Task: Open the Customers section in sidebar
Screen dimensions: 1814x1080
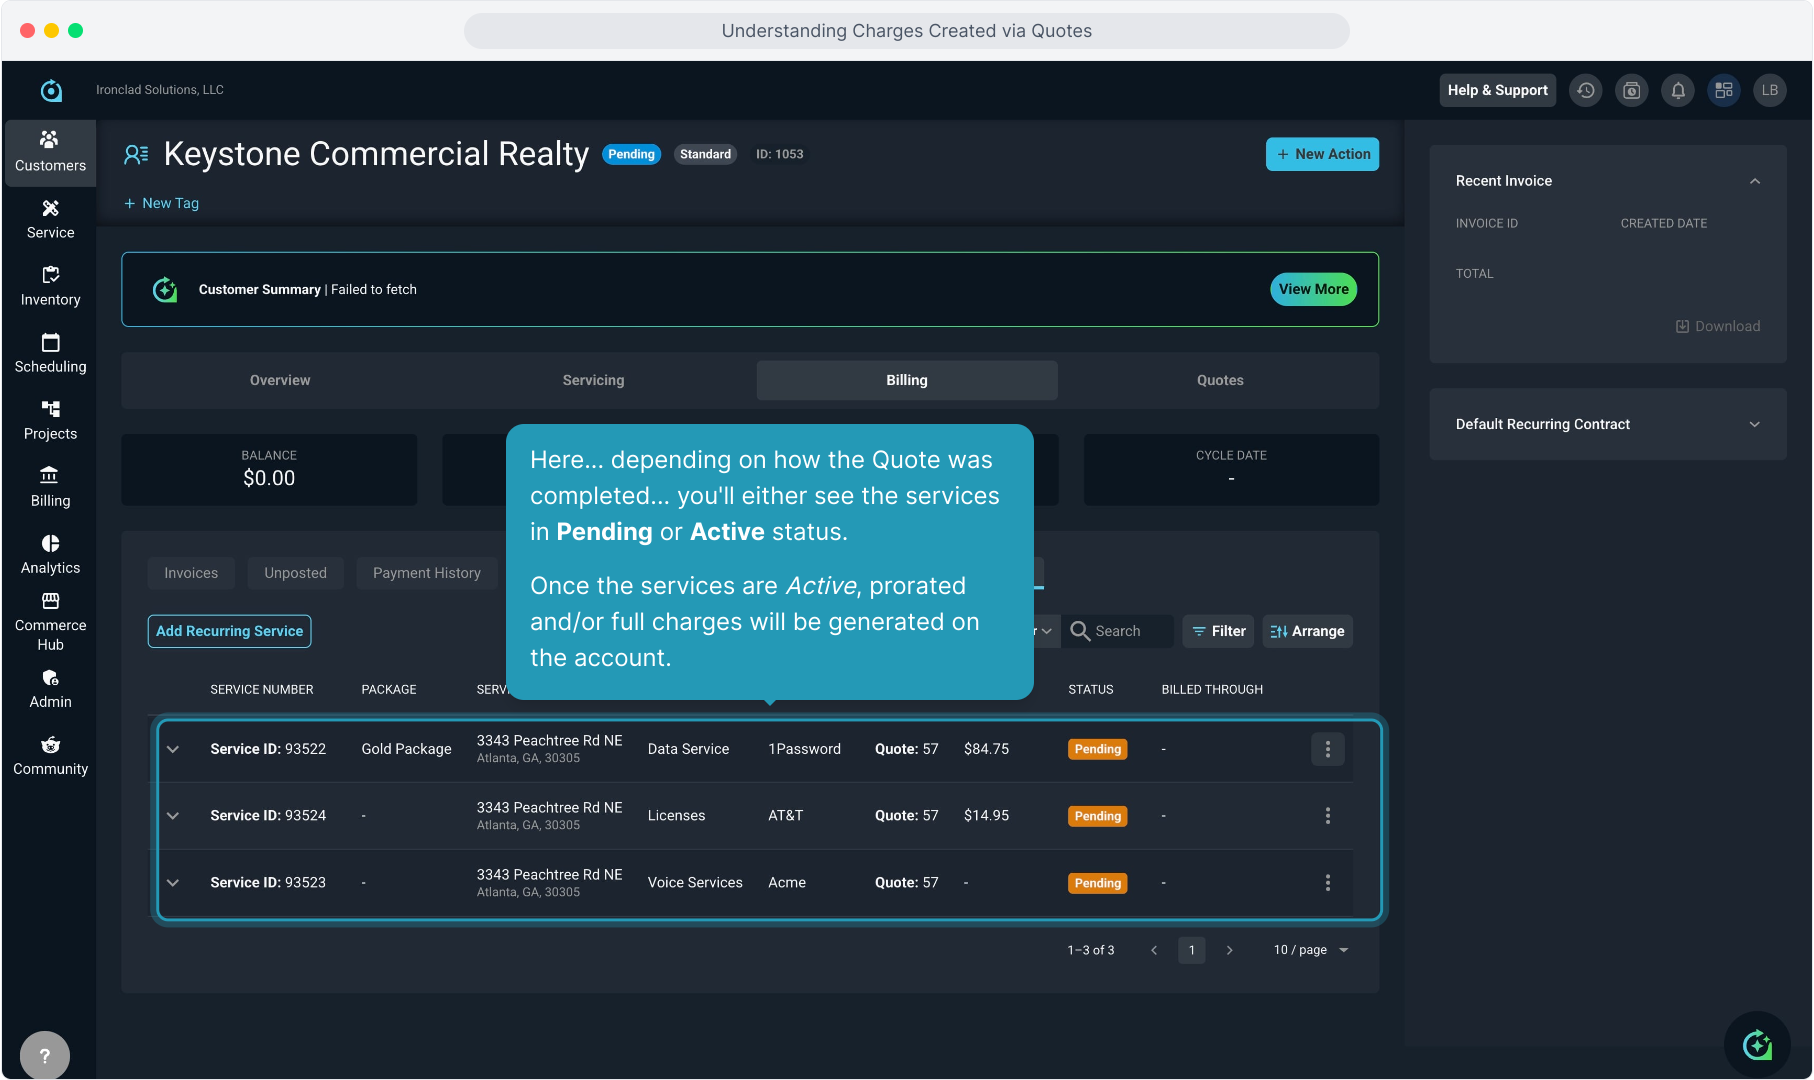Action: coord(50,152)
